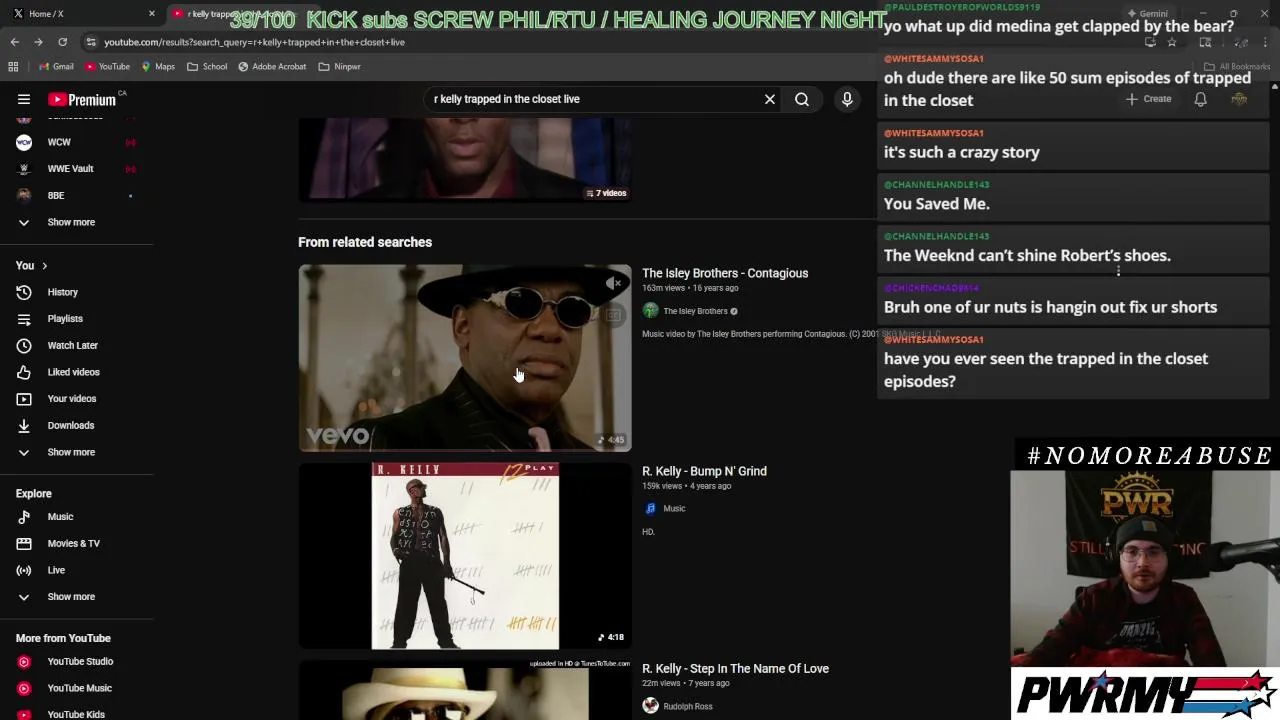The height and width of the screenshot is (720, 1280).
Task: Open The Isley Brothers channel avatar
Action: (x=650, y=311)
